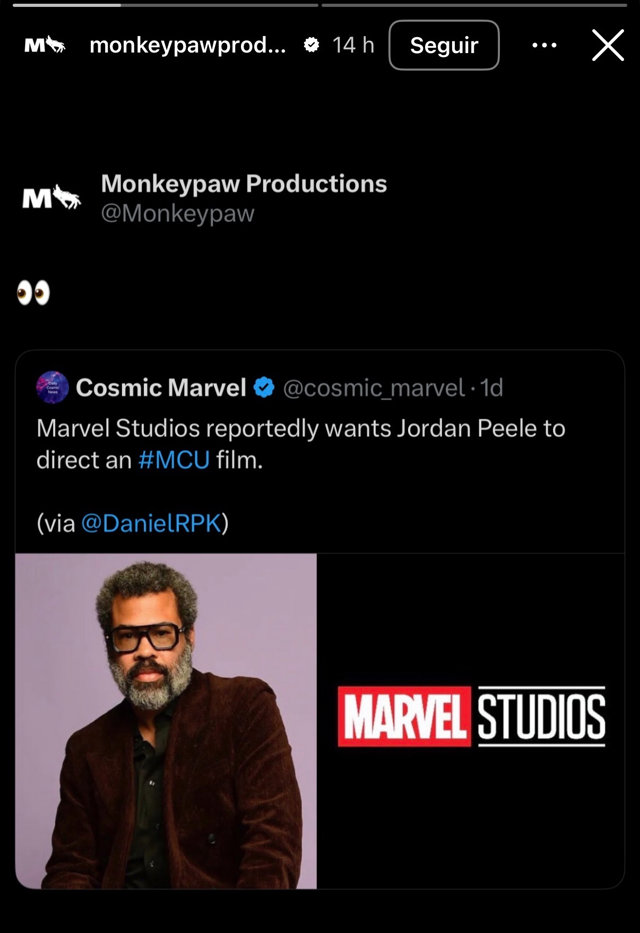The width and height of the screenshot is (640, 933).
Task: Follow the #MCU hashtag link
Action: [174, 461]
